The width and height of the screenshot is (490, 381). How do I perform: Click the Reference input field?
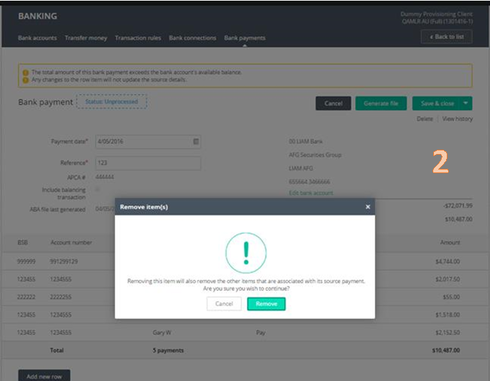pyautogui.click(x=148, y=163)
